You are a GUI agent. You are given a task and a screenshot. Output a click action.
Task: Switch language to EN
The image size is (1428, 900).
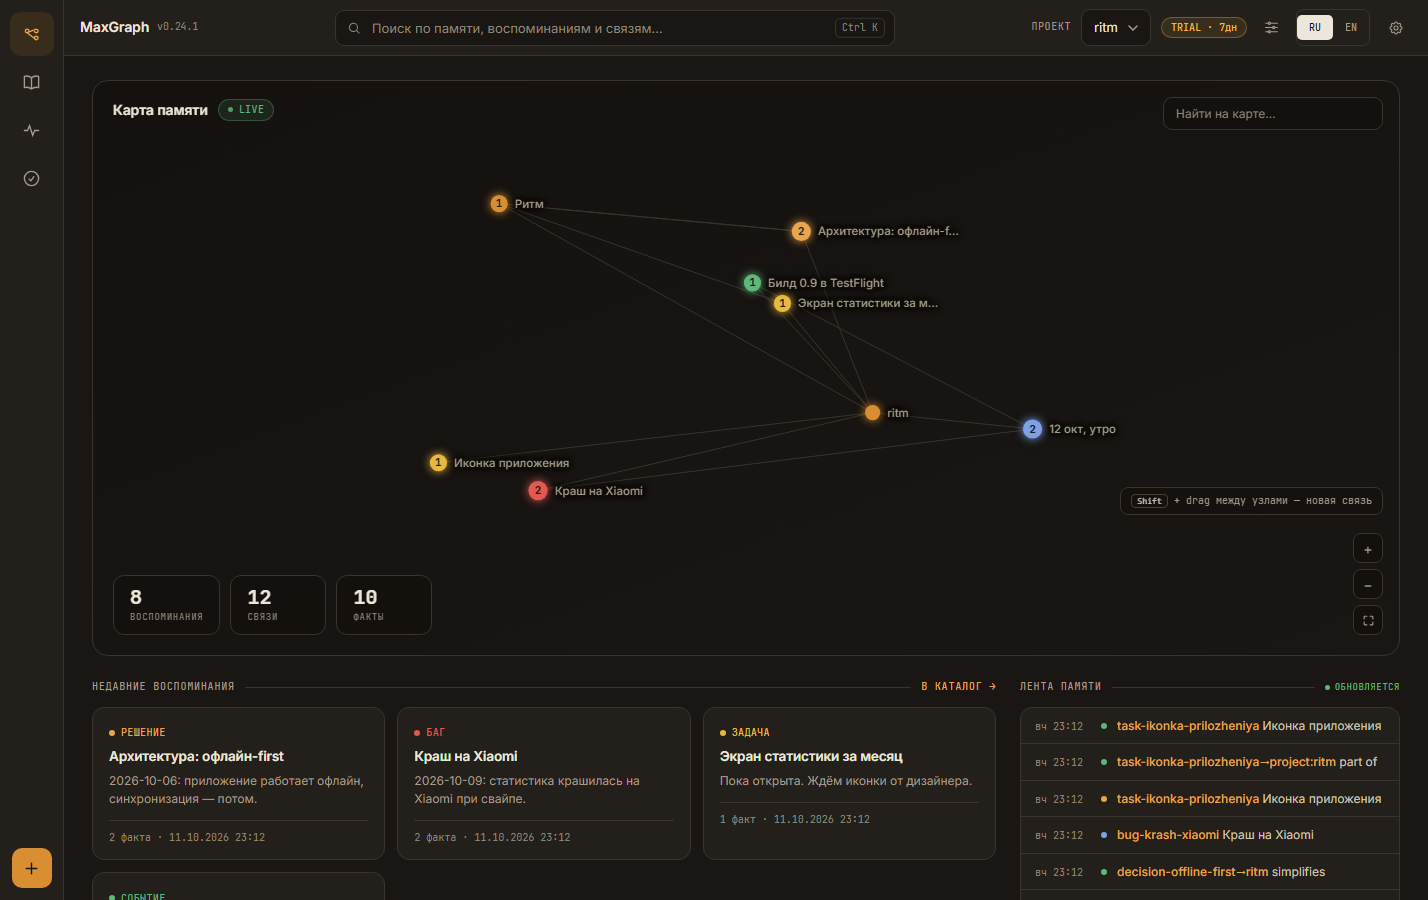coord(1351,27)
